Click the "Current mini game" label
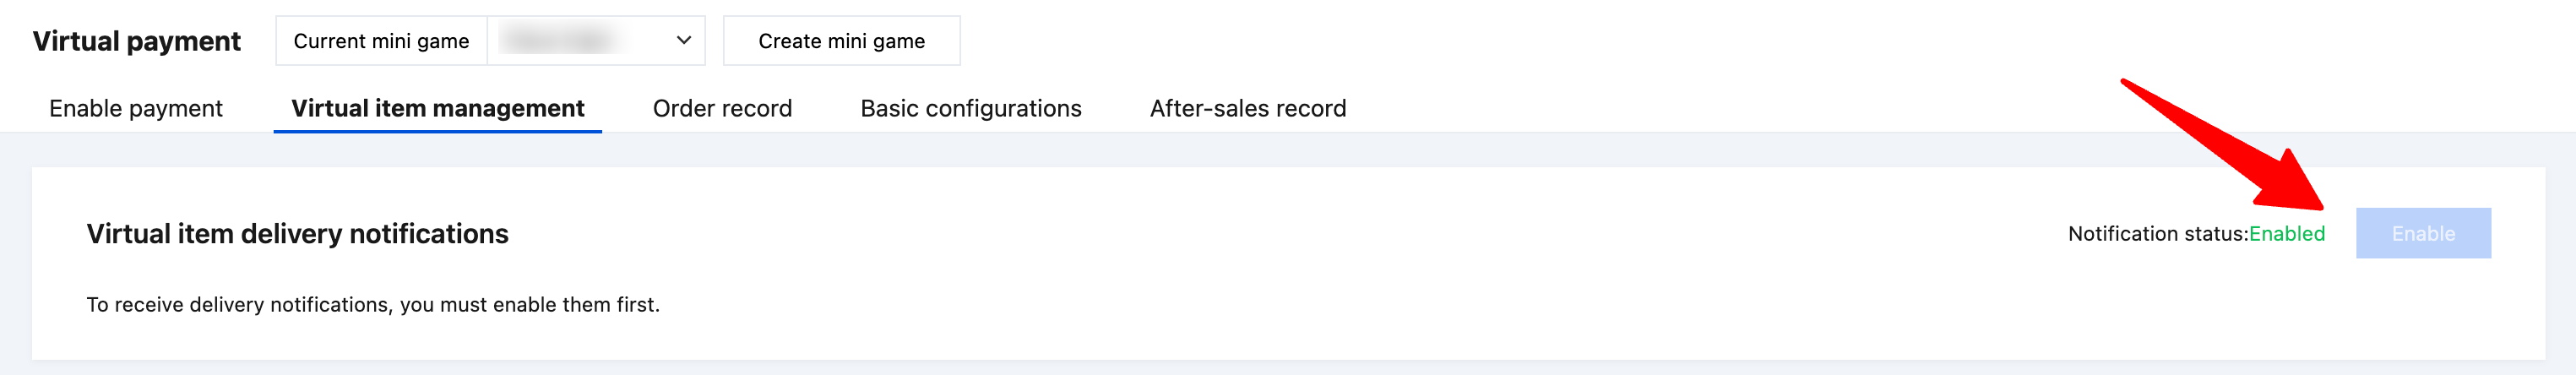This screenshot has width=2576, height=375. point(381,41)
